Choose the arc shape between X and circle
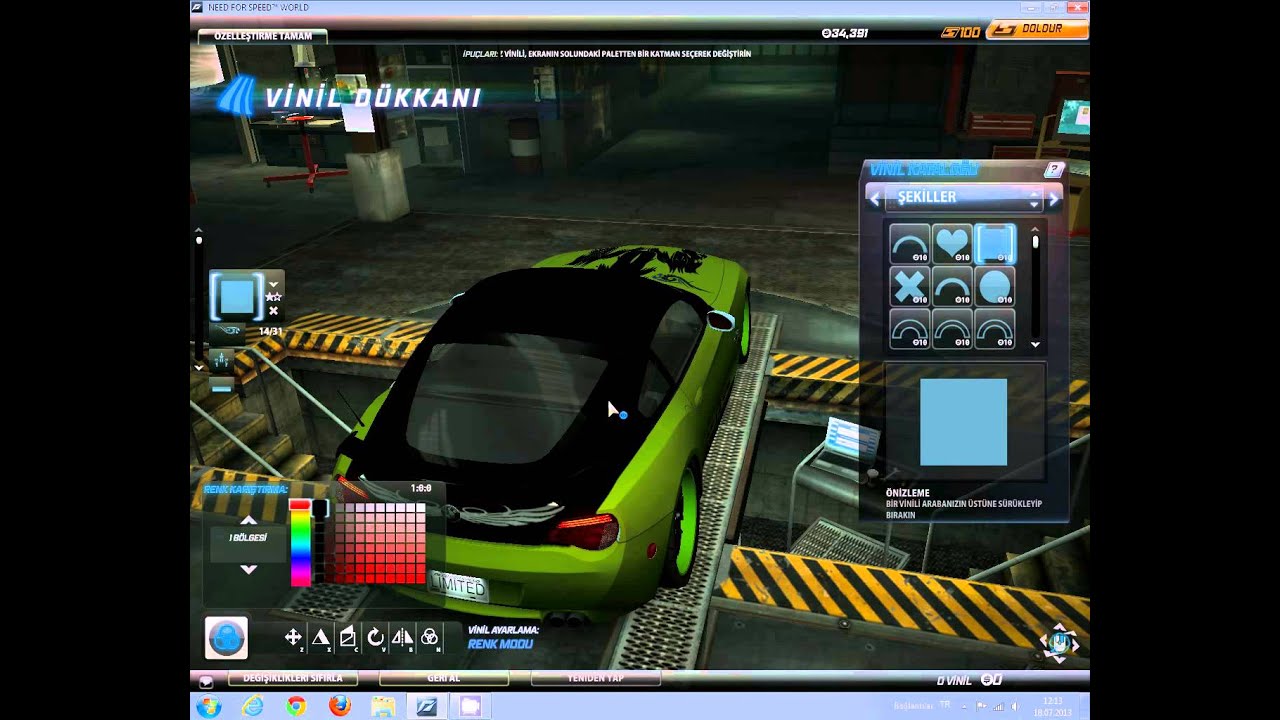Viewport: 1280px width, 720px height. tap(952, 286)
